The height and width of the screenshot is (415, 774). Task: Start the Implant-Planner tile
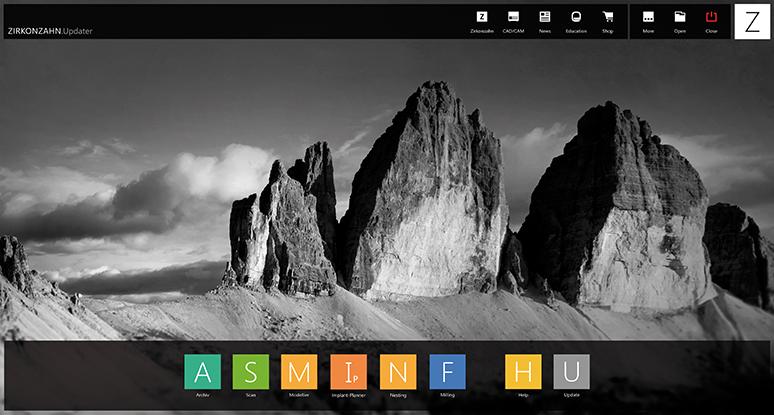pyautogui.click(x=348, y=372)
